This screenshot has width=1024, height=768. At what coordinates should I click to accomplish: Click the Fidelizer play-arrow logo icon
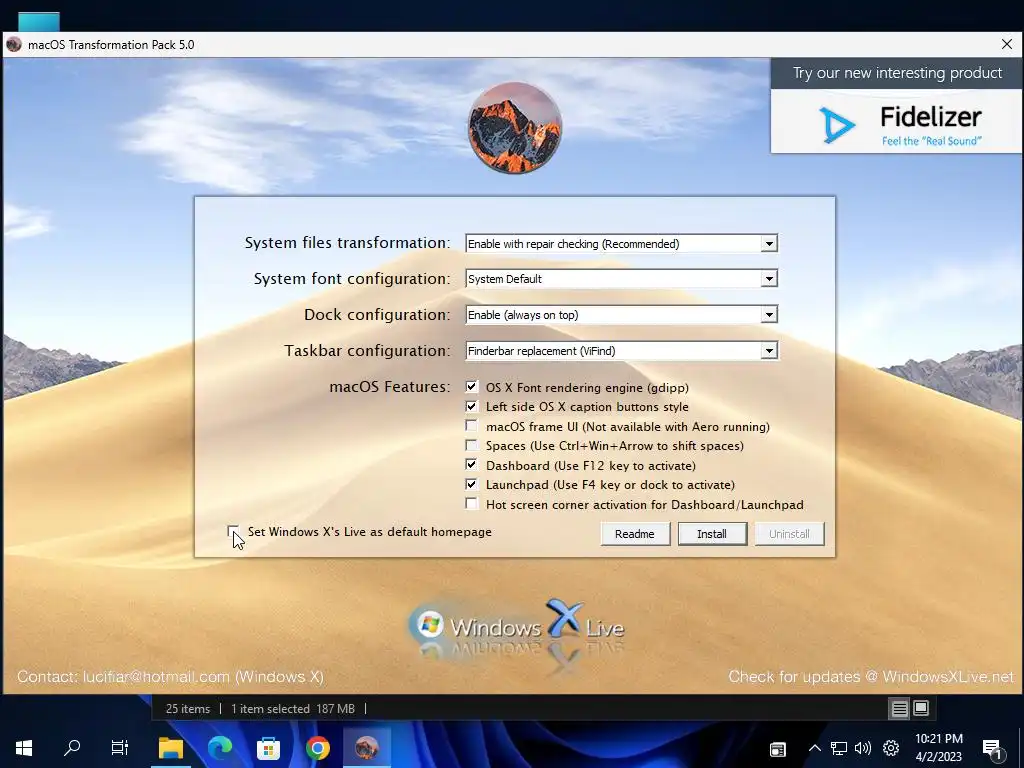point(837,125)
